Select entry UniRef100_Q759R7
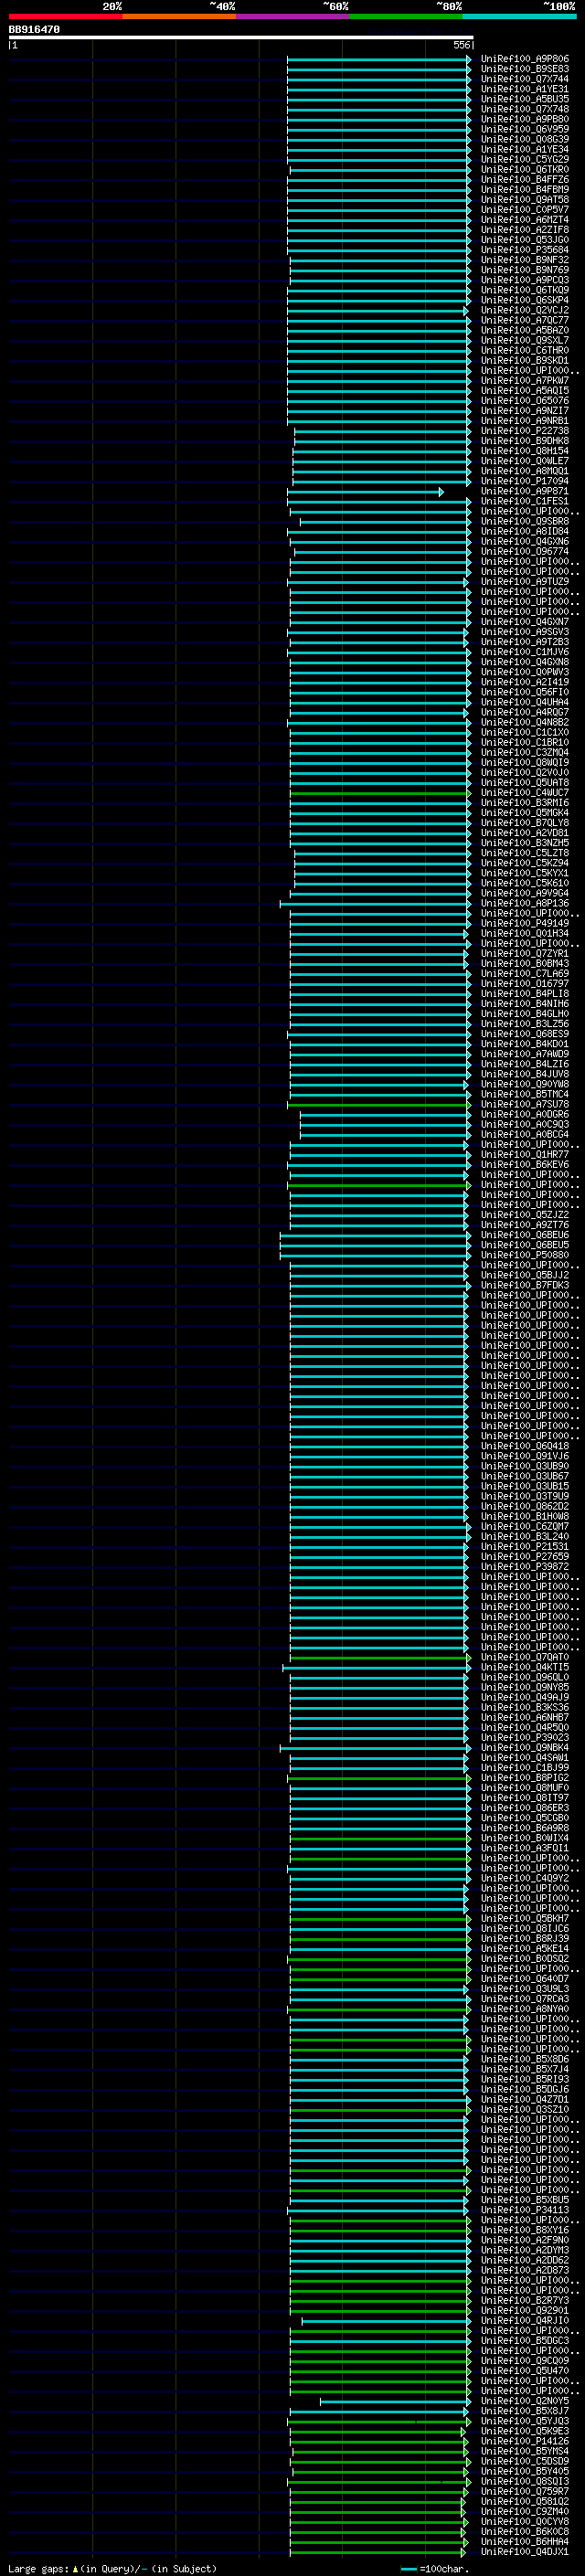This screenshot has height=2576, width=585. pos(524,2491)
